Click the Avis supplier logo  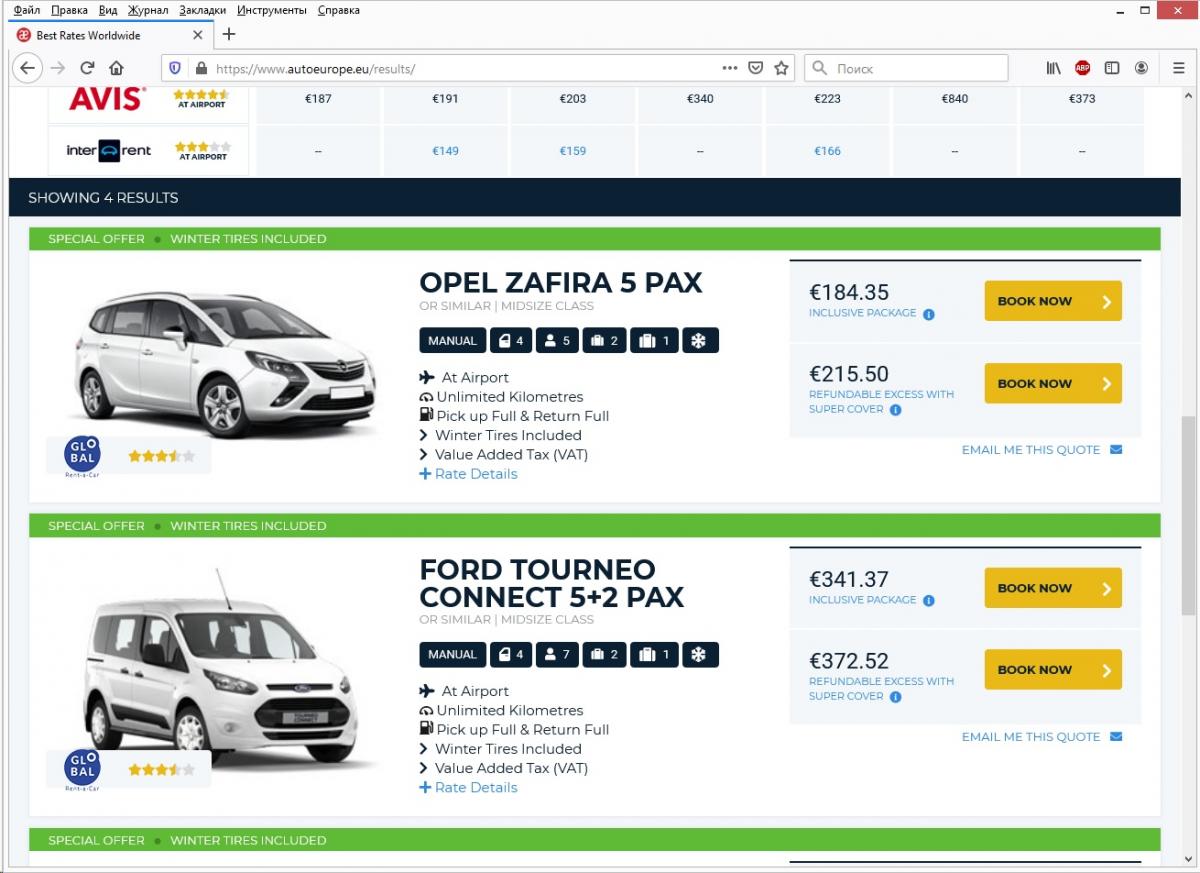click(107, 99)
